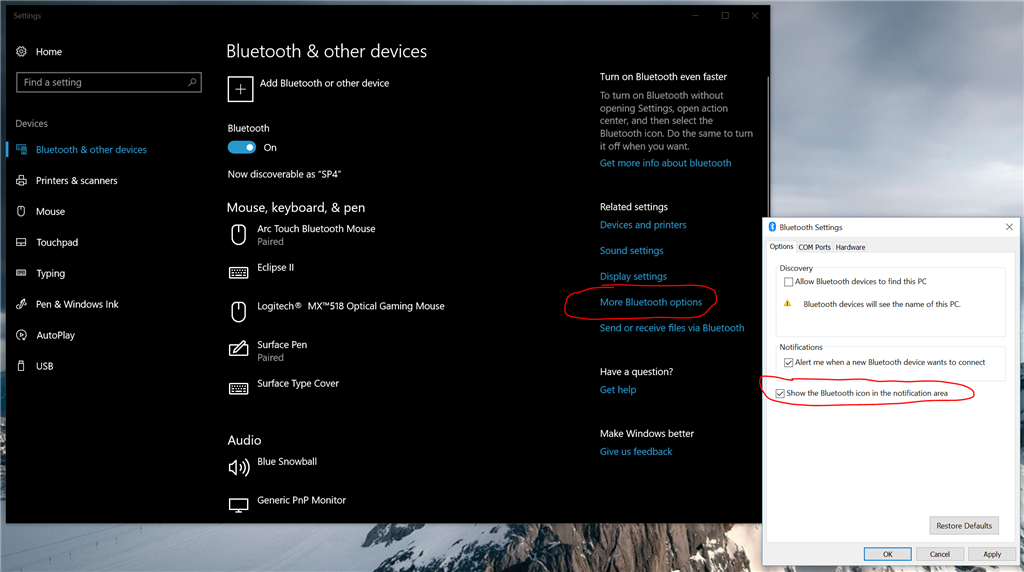Select Logitech MX518 Optical Gaming Mouse name
The height and width of the screenshot is (572, 1024).
(x=351, y=306)
